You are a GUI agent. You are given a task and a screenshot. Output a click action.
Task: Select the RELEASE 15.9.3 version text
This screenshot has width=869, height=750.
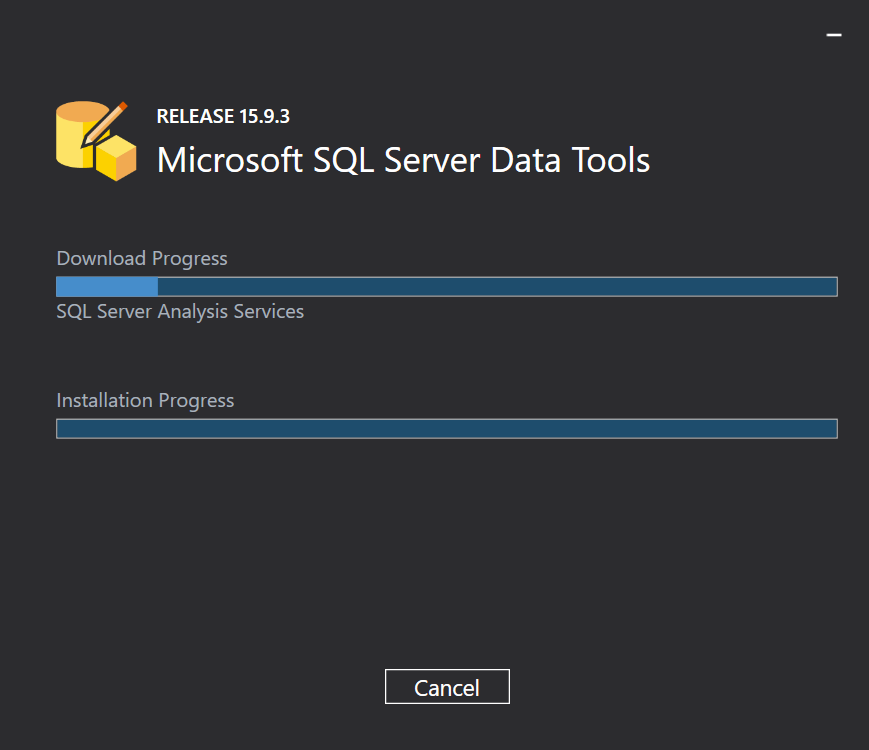(223, 116)
